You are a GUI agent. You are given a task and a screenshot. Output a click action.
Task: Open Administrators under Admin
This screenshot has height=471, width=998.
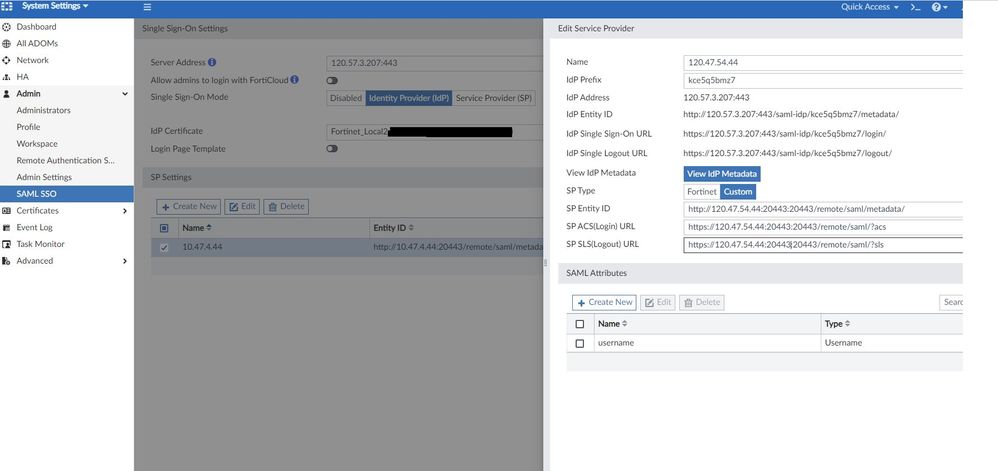[43, 110]
